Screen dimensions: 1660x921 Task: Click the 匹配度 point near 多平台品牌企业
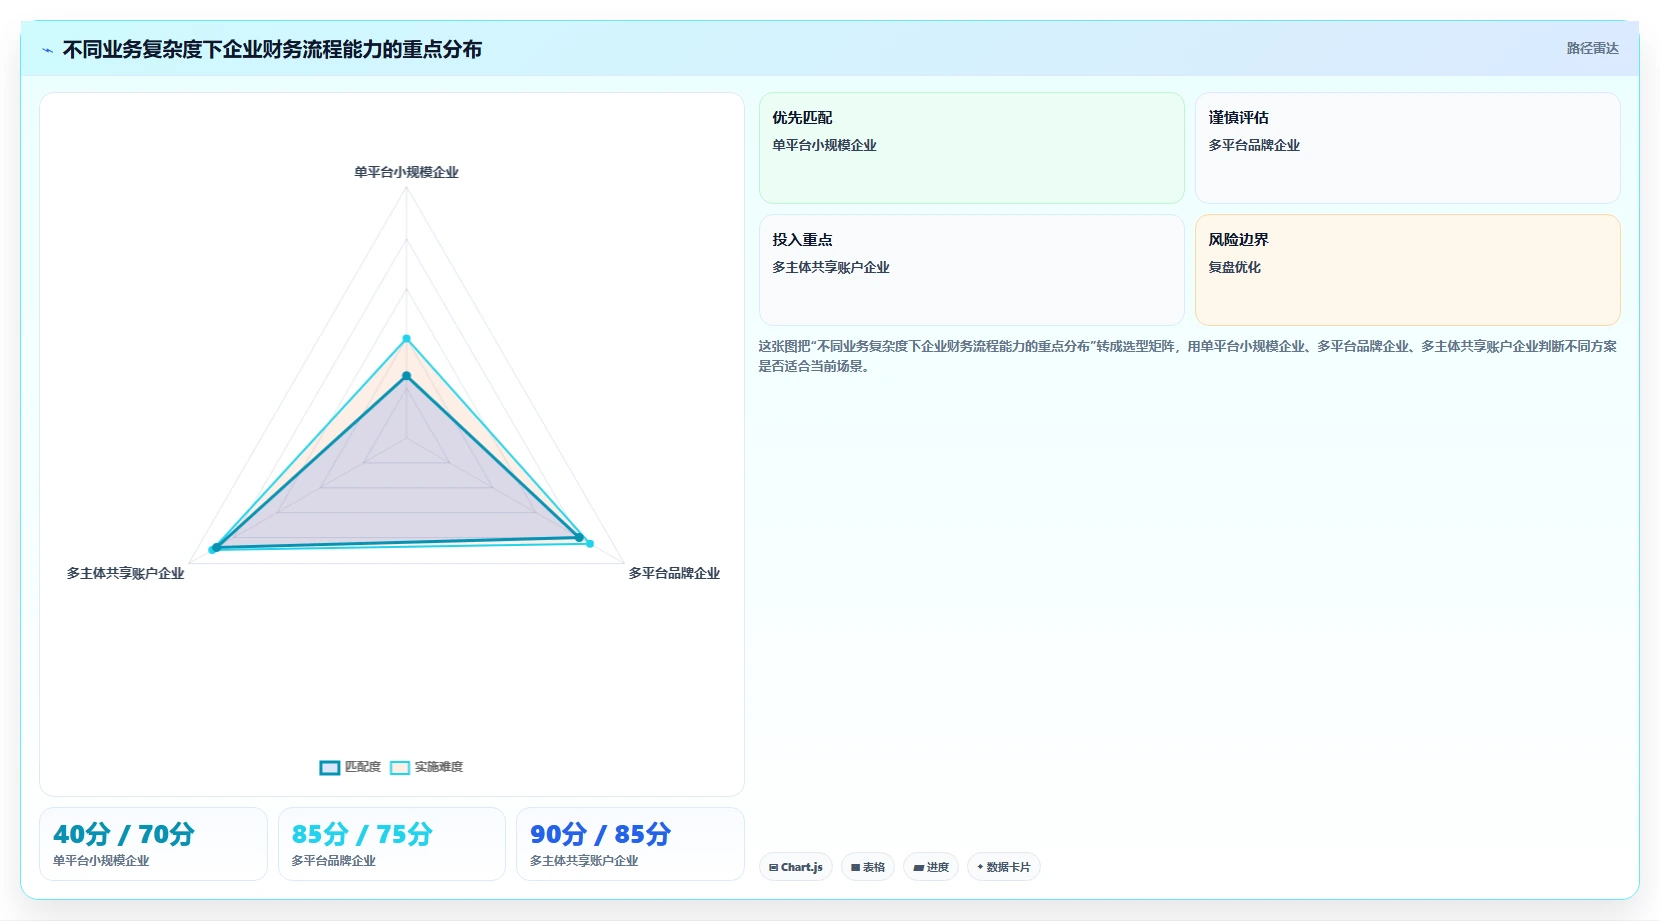click(579, 538)
